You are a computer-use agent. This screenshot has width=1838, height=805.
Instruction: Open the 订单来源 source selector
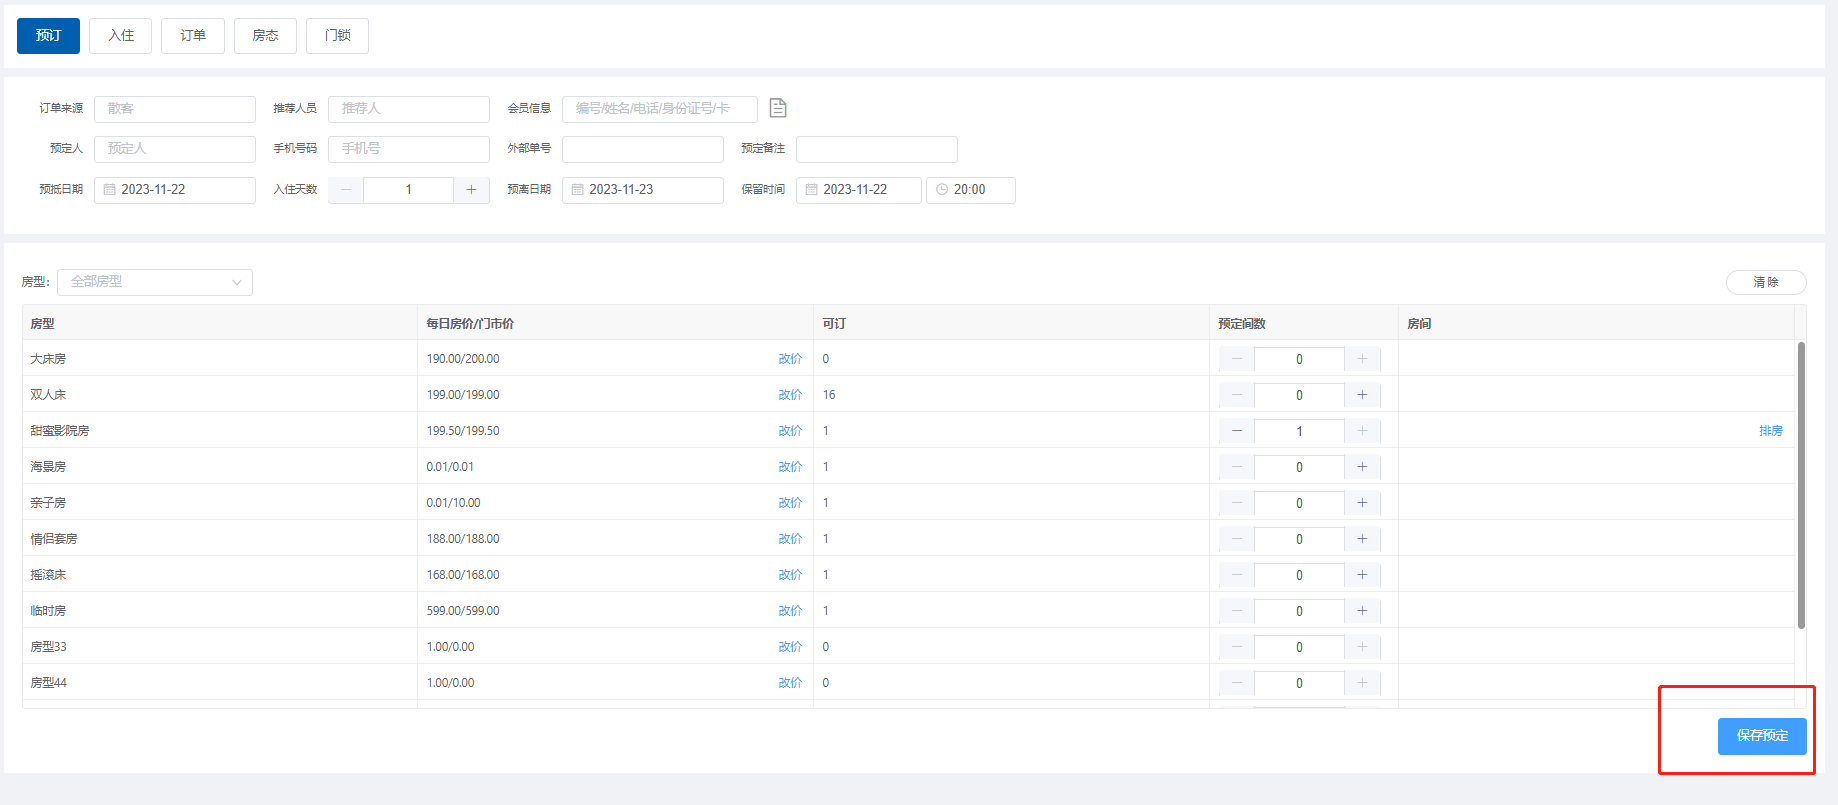[175, 109]
